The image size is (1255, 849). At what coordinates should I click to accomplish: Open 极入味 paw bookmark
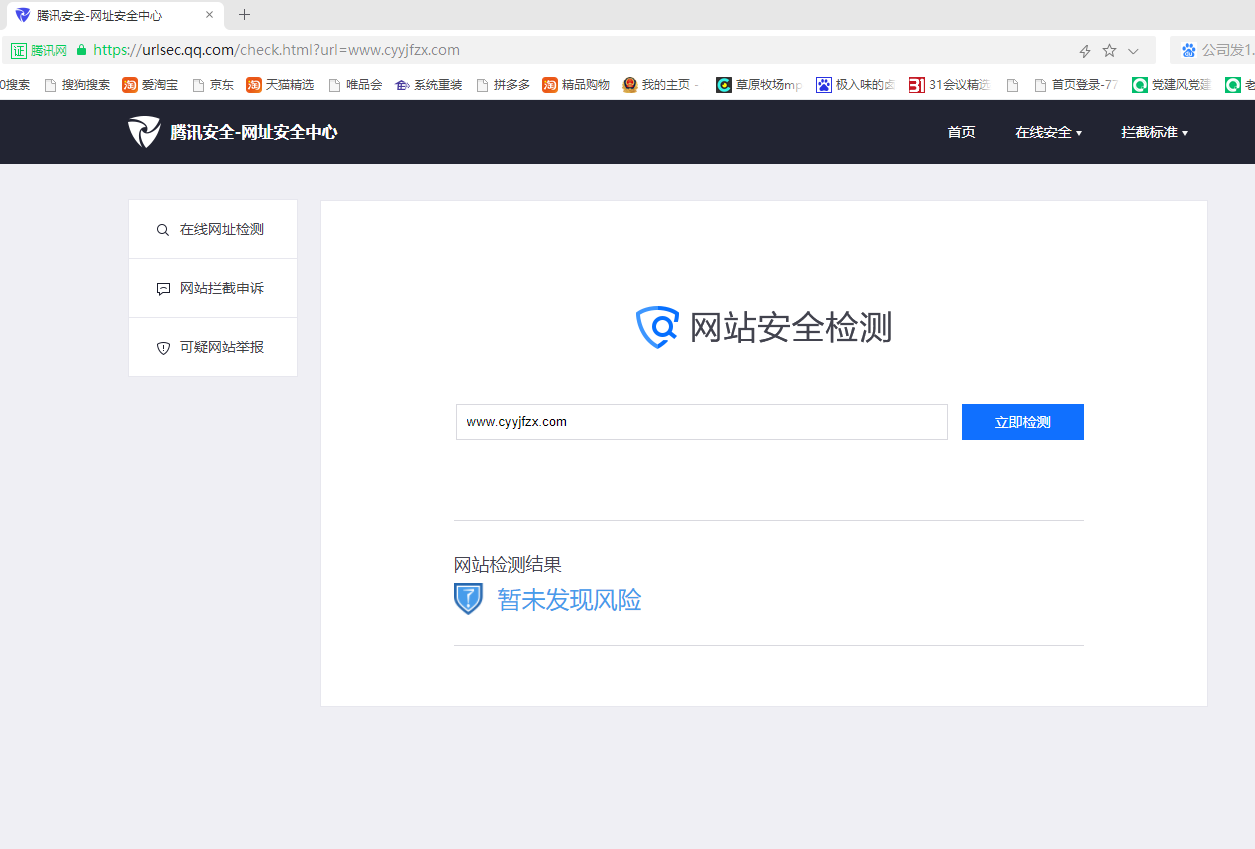(855, 85)
